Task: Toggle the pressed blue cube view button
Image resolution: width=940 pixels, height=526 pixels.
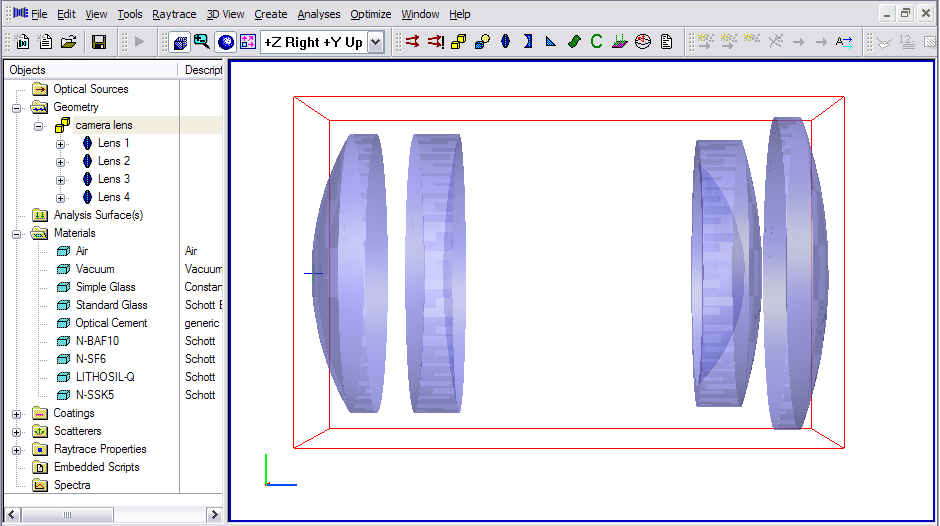Action: 180,42
